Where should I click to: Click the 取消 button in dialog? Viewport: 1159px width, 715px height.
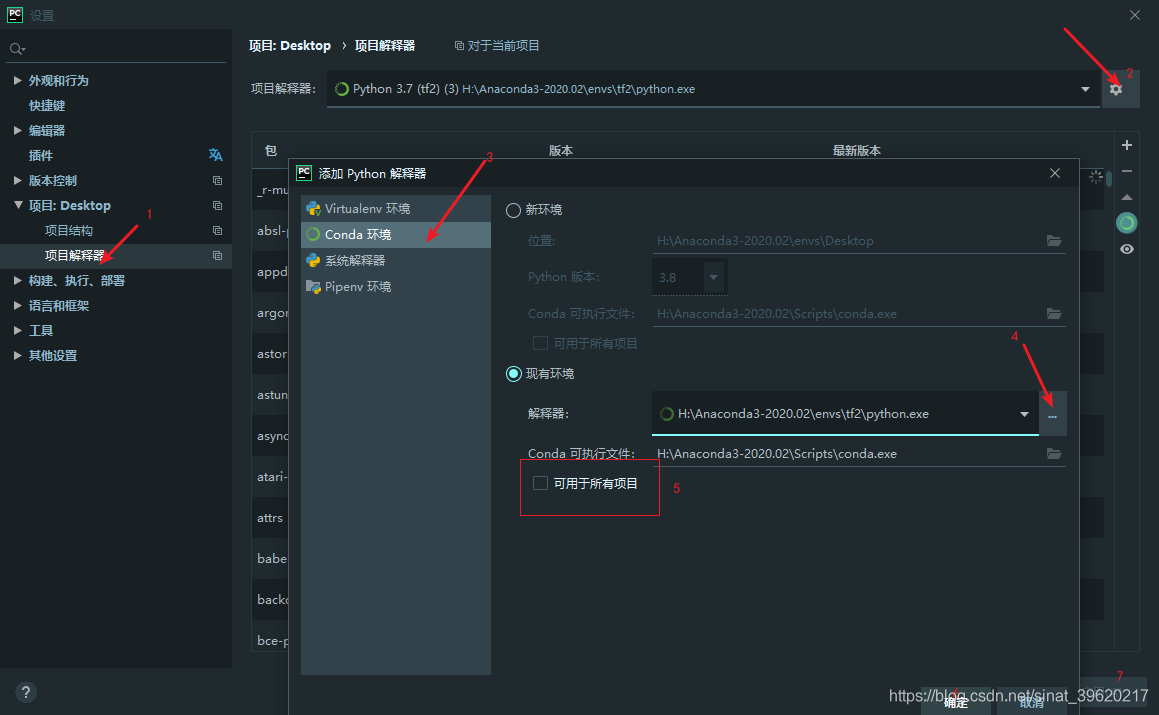1032,702
